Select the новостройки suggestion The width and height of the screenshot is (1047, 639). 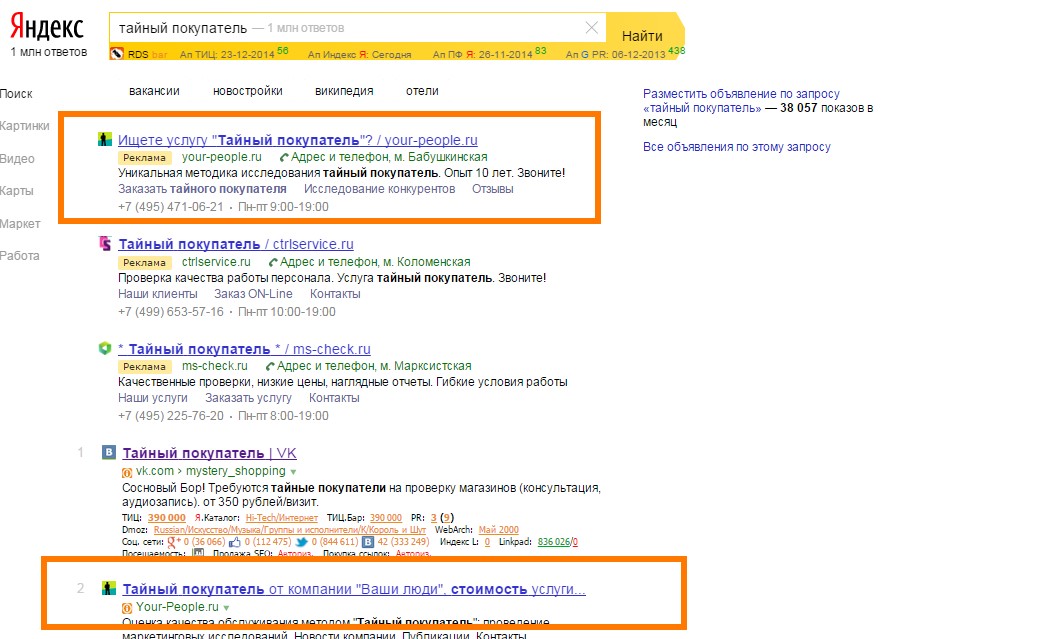pyautogui.click(x=248, y=91)
